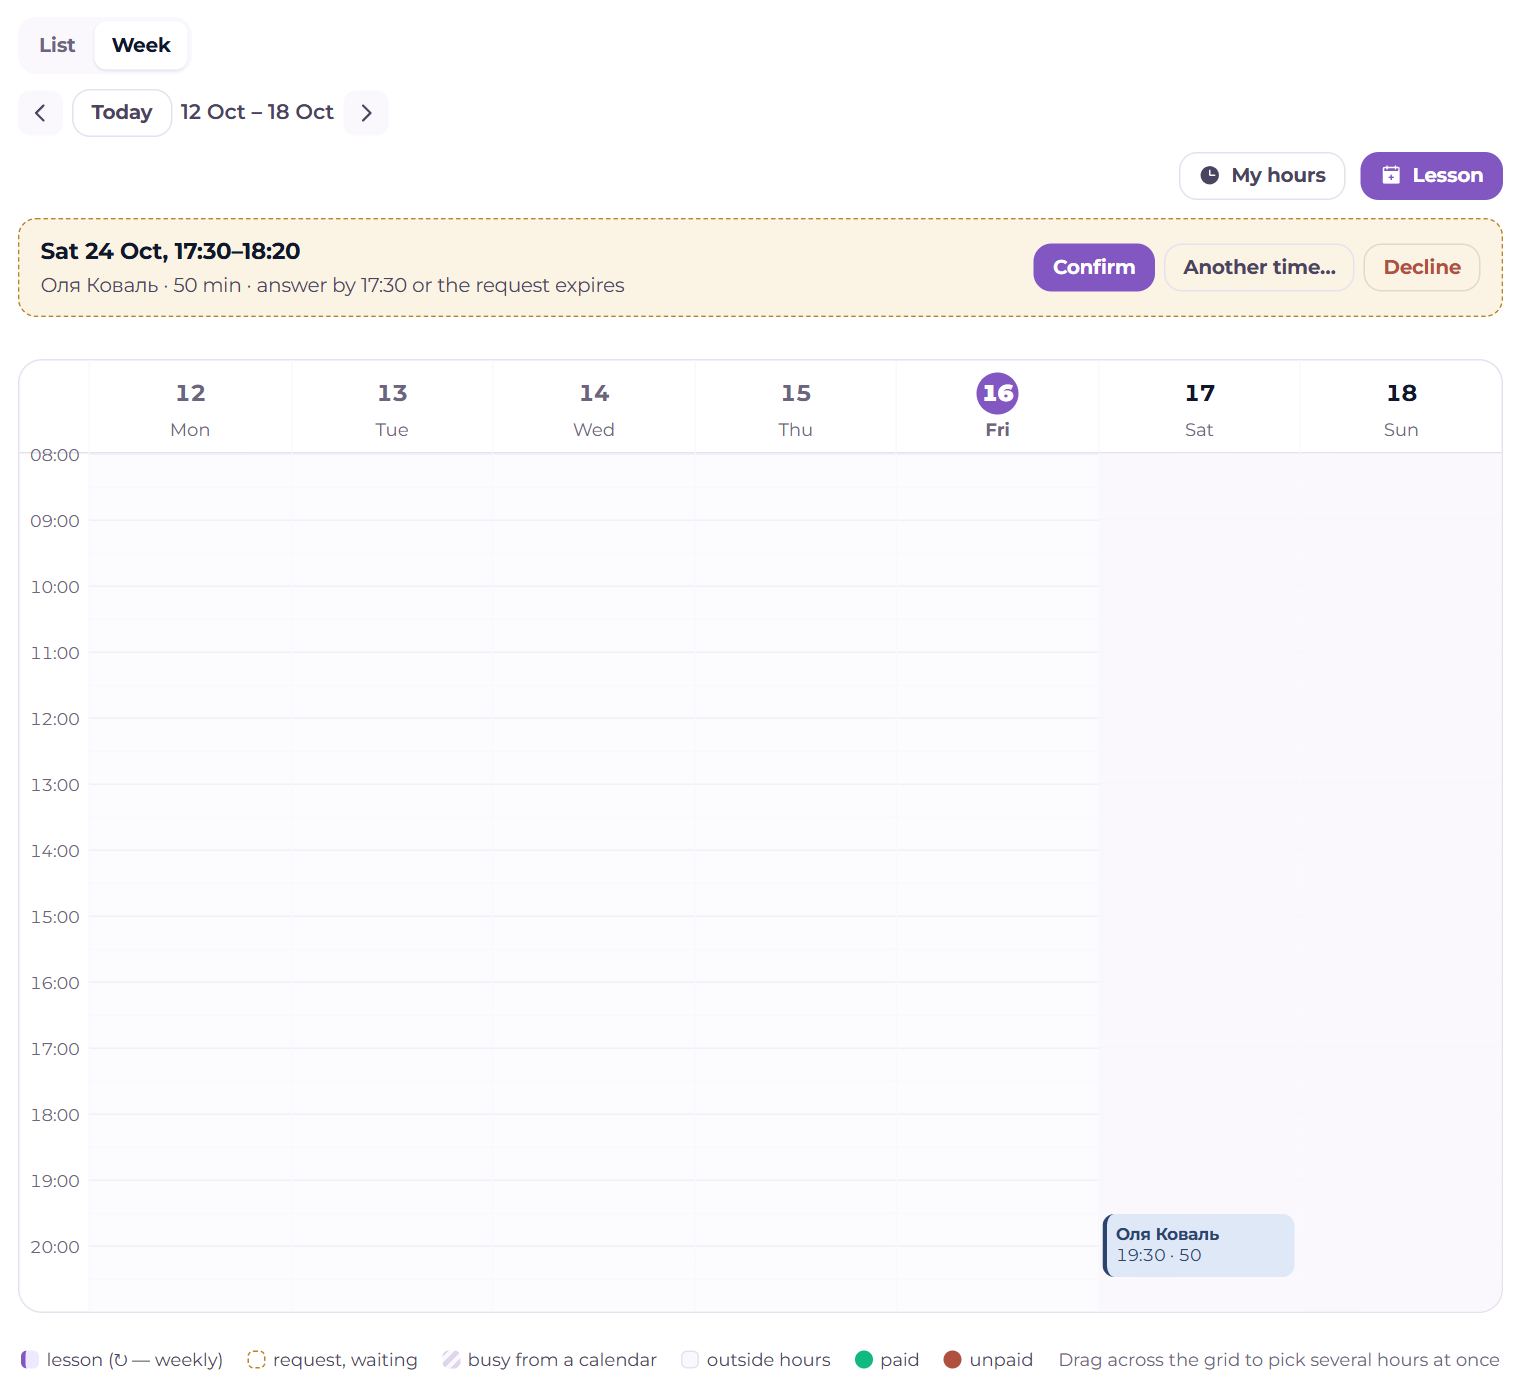1521x1386 pixels.
Task: Click the request, waiting legend circle
Action: click(x=256, y=1360)
